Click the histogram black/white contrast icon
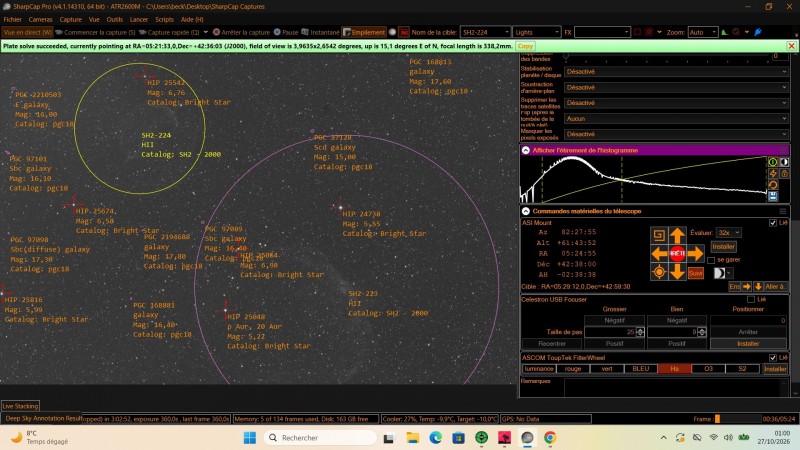This screenshot has height=450, width=800. coord(784,162)
